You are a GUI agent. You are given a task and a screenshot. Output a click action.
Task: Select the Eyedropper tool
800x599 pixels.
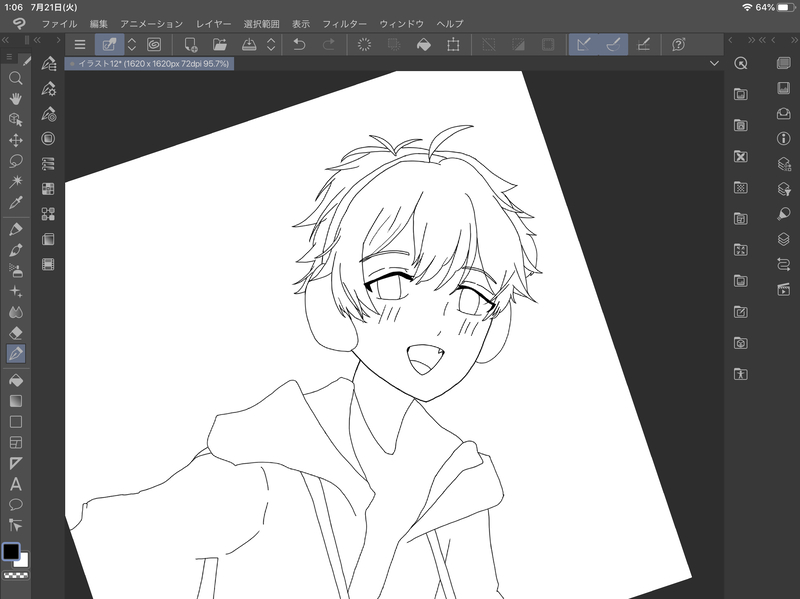click(15, 203)
